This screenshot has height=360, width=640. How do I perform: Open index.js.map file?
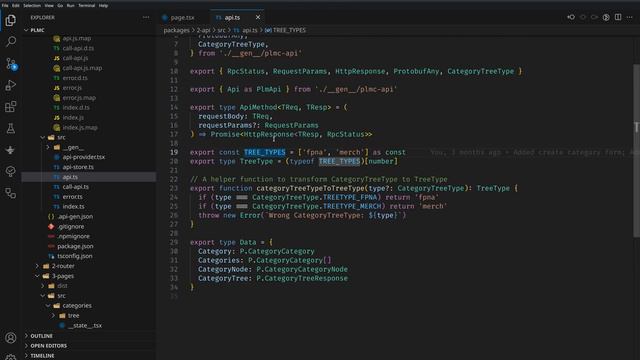80,127
